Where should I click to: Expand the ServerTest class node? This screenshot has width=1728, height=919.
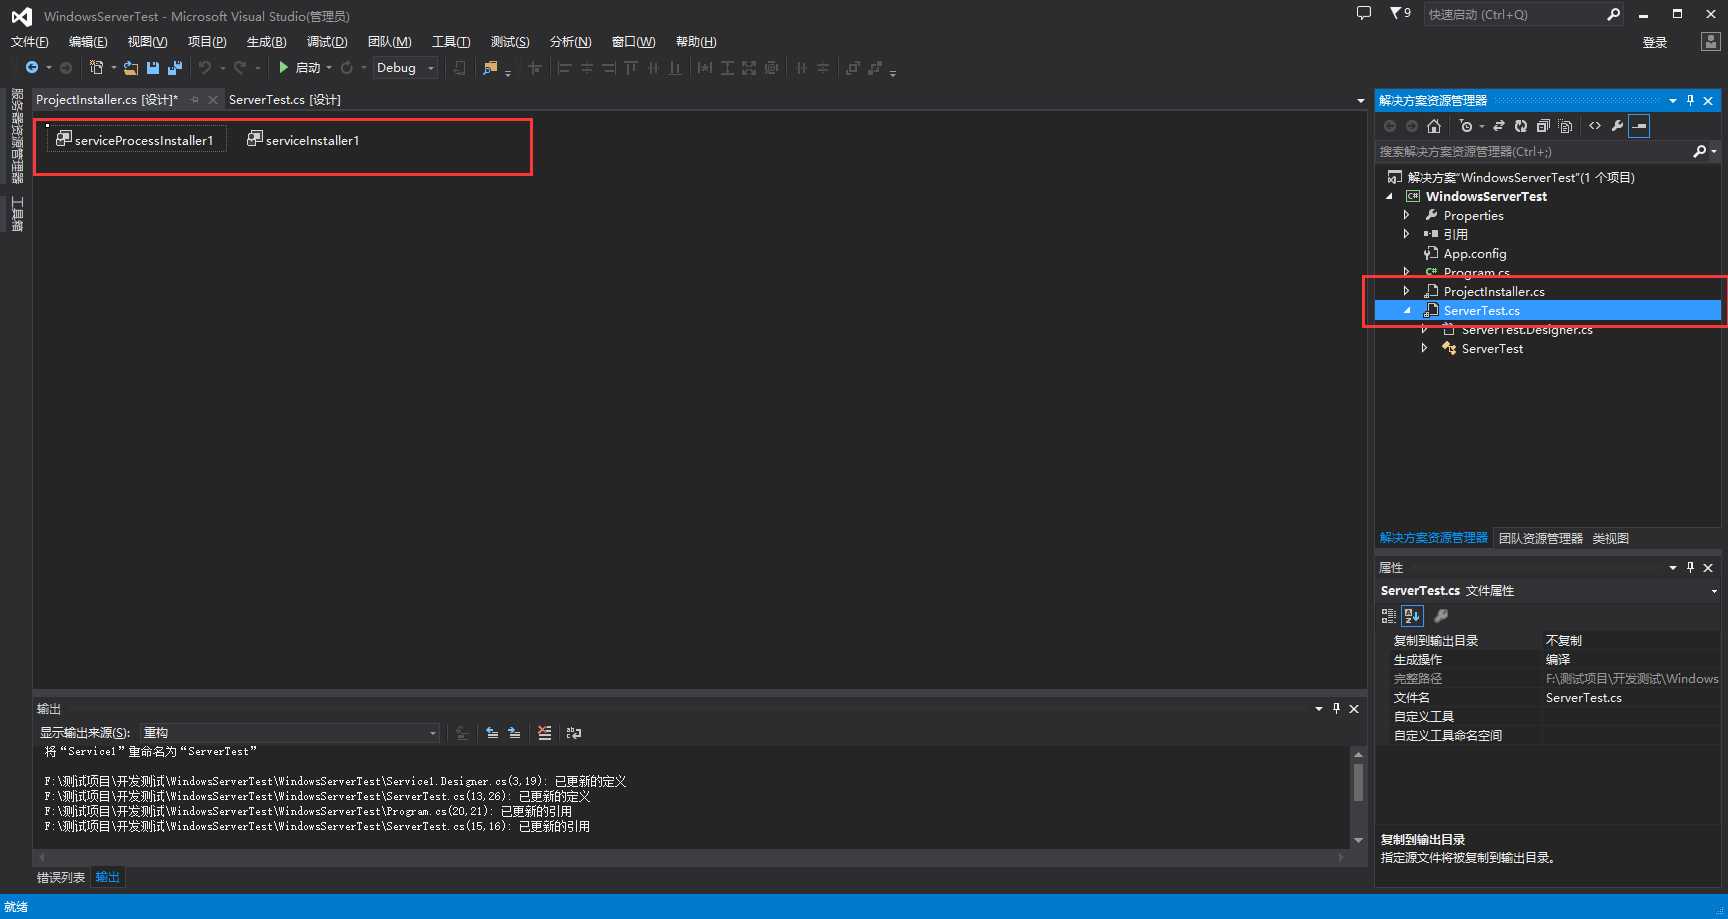coord(1424,349)
